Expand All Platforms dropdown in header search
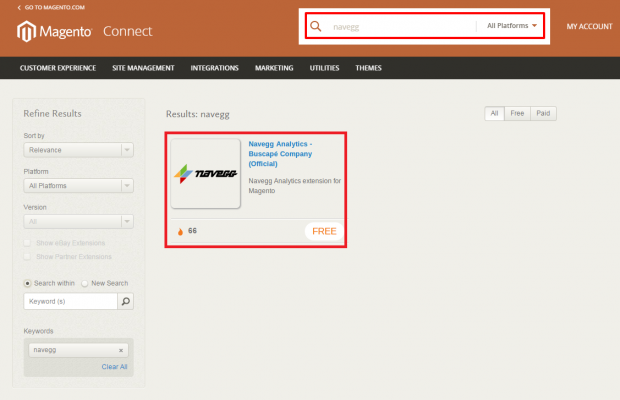Viewport: 620px width, 400px height. (512, 26)
